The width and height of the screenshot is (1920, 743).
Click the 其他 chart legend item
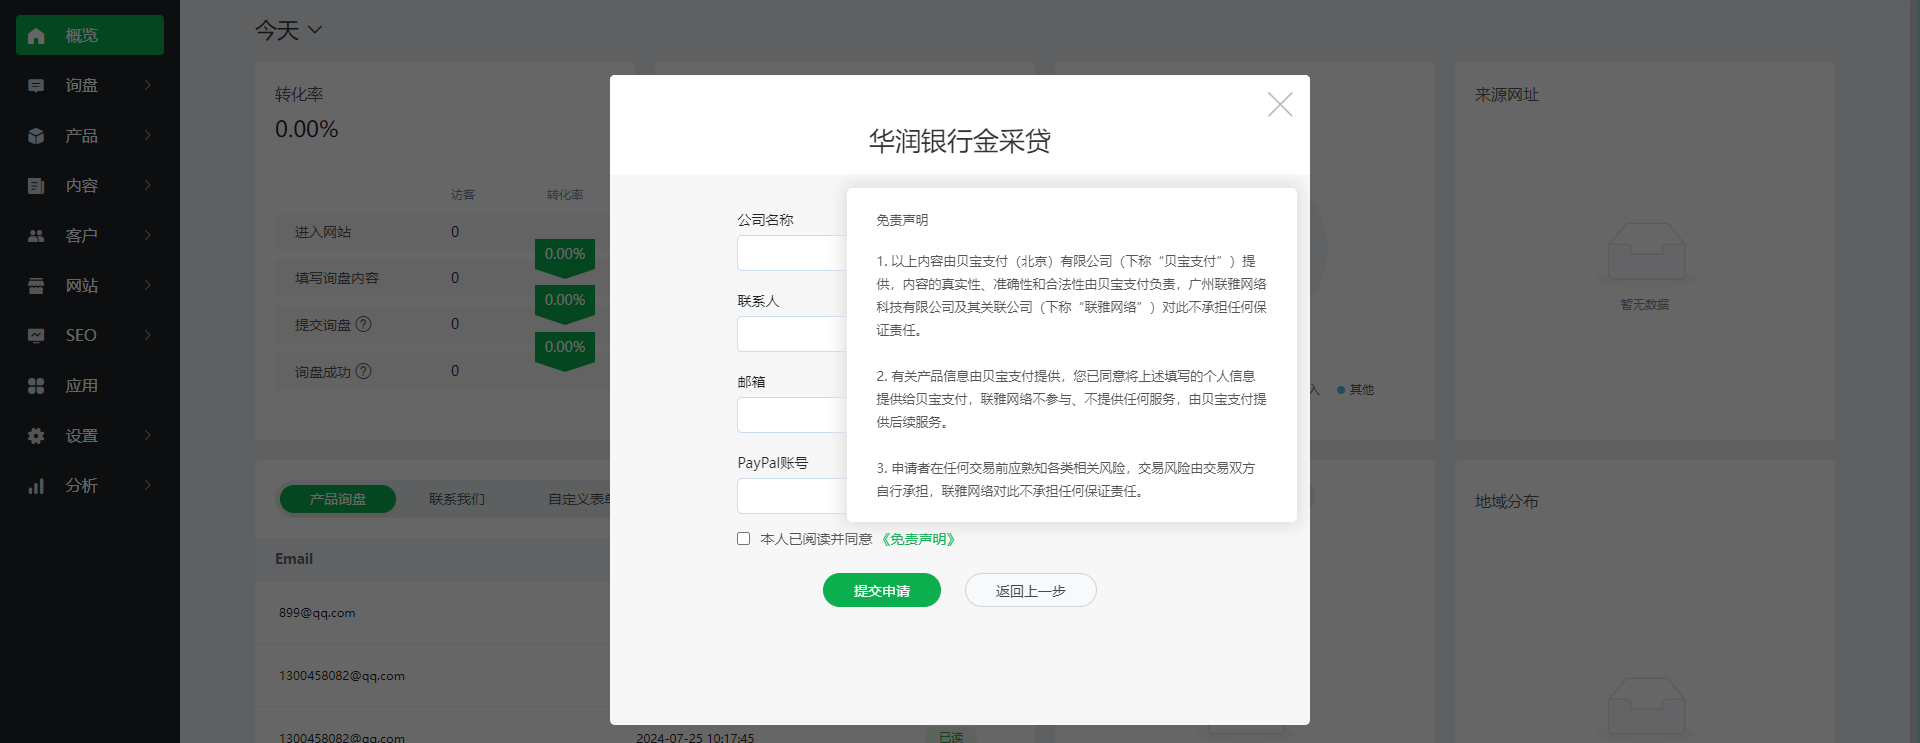(x=1356, y=390)
